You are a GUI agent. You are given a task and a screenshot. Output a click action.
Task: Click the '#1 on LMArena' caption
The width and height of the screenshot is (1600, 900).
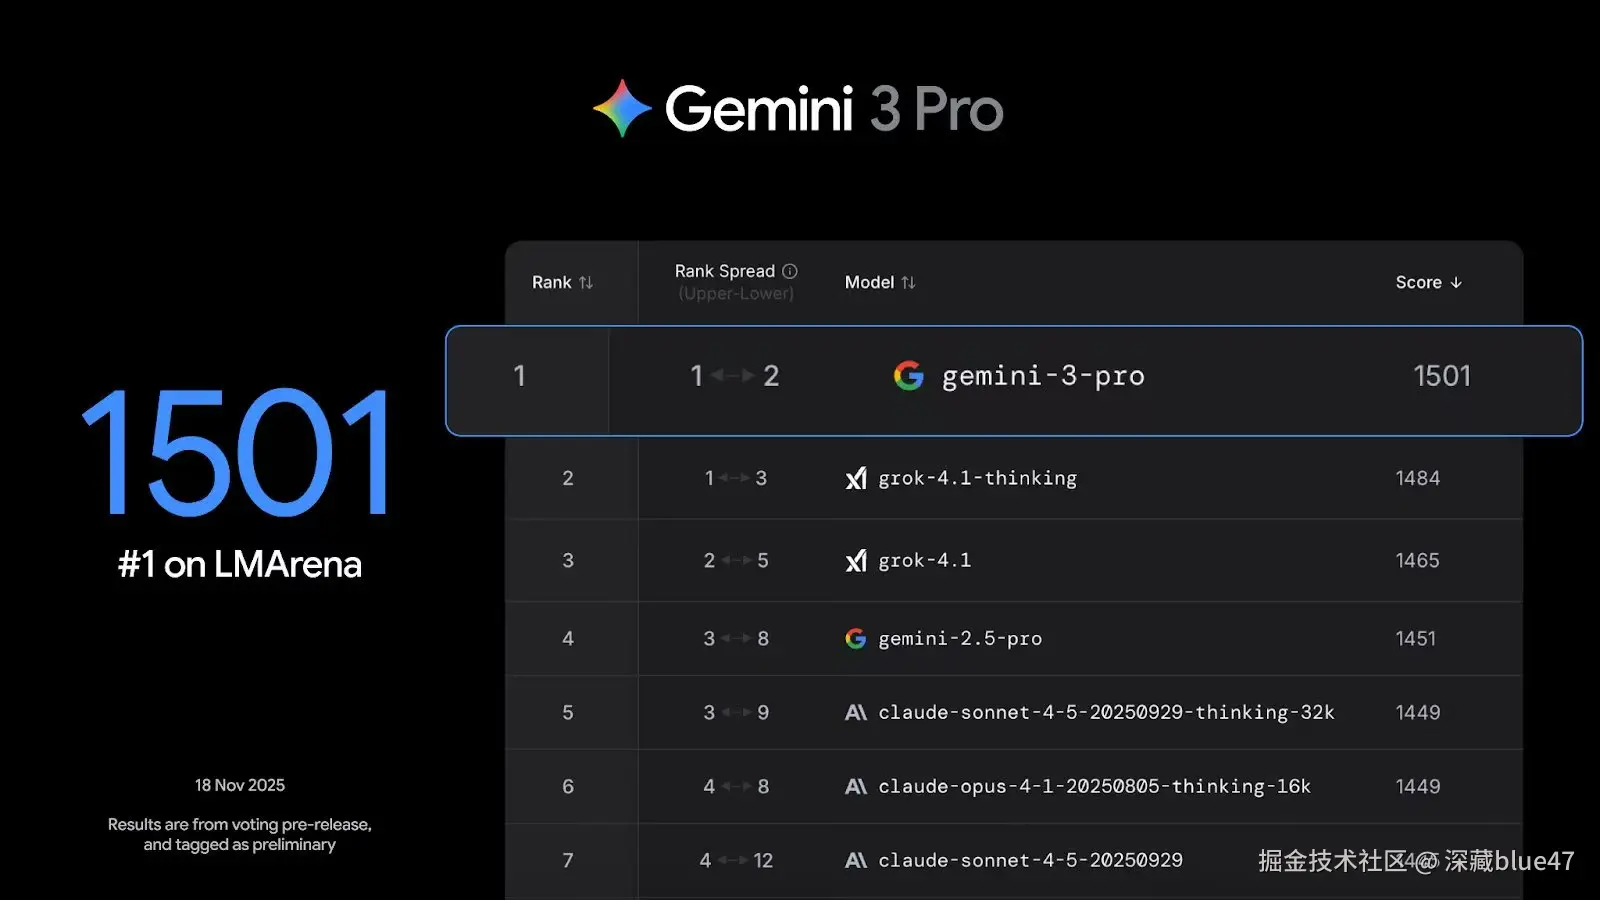tap(240, 565)
